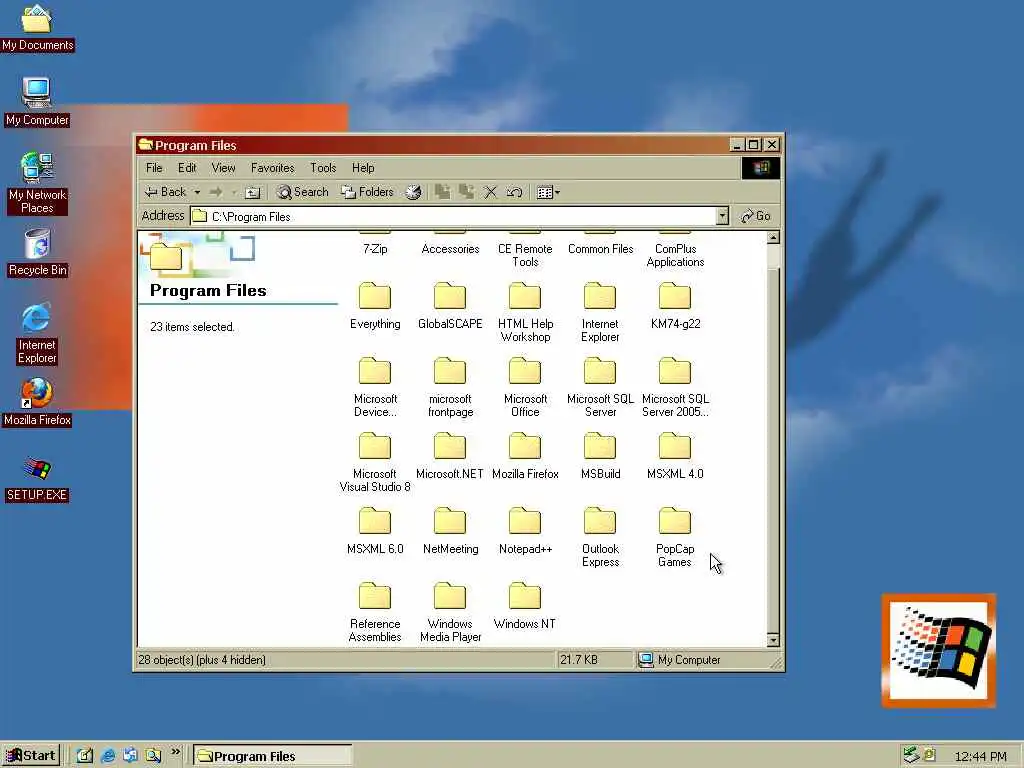Image resolution: width=1024 pixels, height=768 pixels.
Task: Select the Outlook Express folder
Action: (x=600, y=537)
